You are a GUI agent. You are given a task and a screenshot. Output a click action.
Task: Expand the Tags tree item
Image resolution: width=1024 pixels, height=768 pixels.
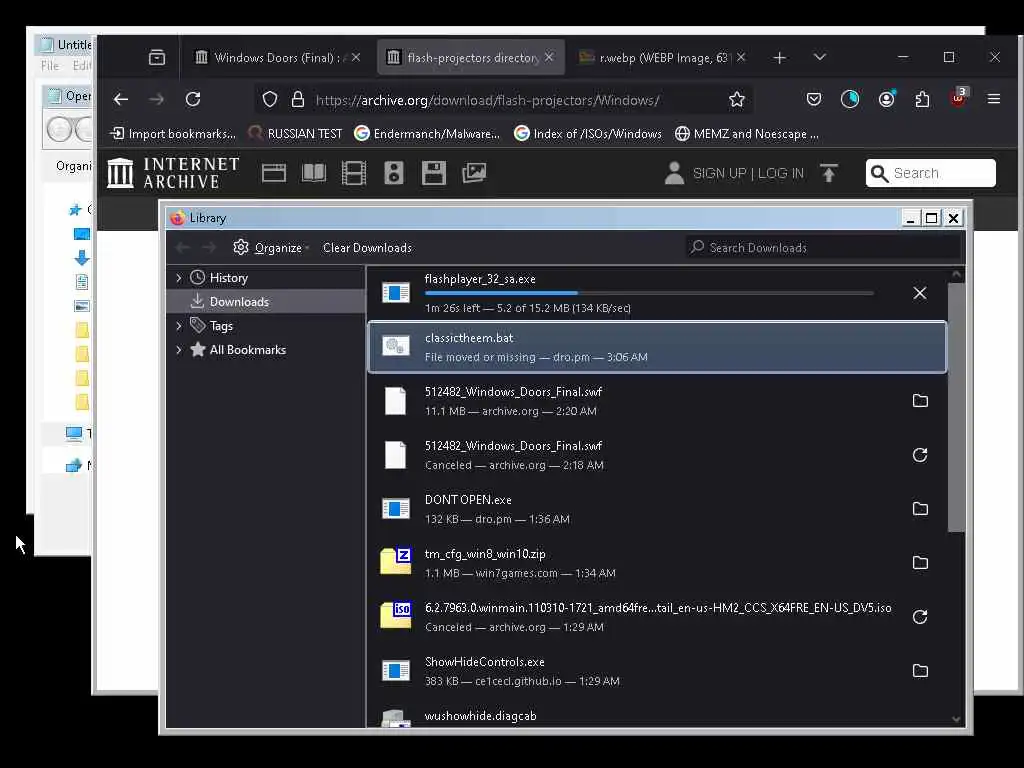pyautogui.click(x=179, y=326)
